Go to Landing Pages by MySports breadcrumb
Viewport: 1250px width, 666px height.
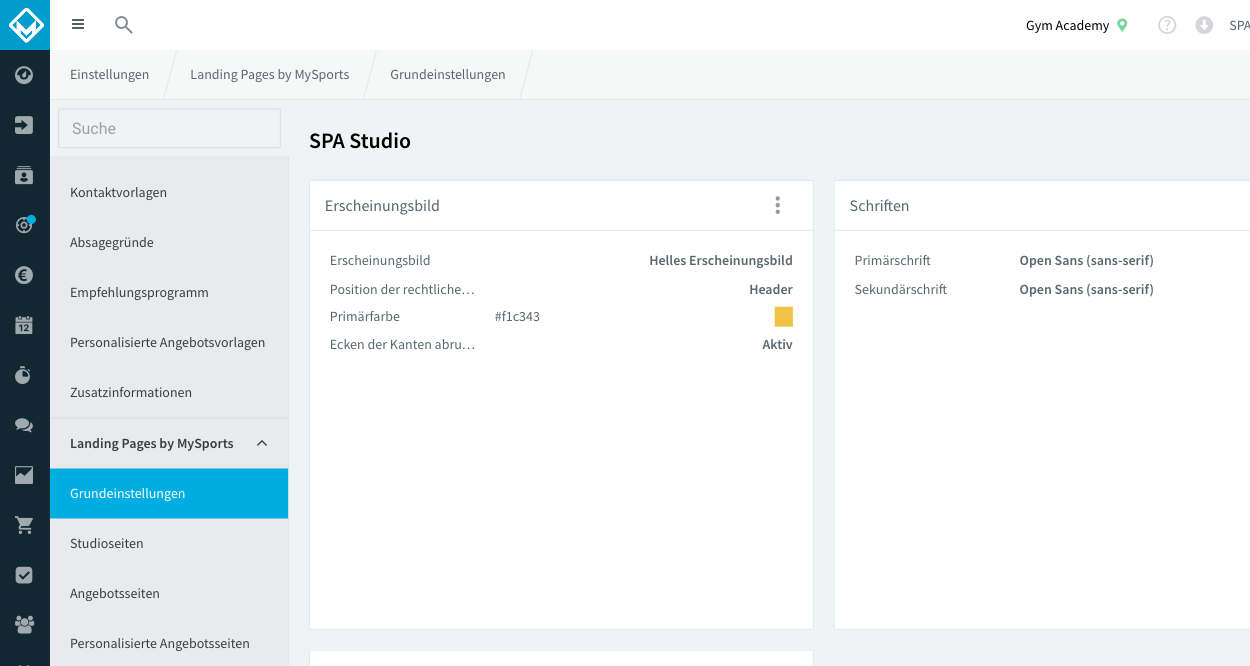270,74
